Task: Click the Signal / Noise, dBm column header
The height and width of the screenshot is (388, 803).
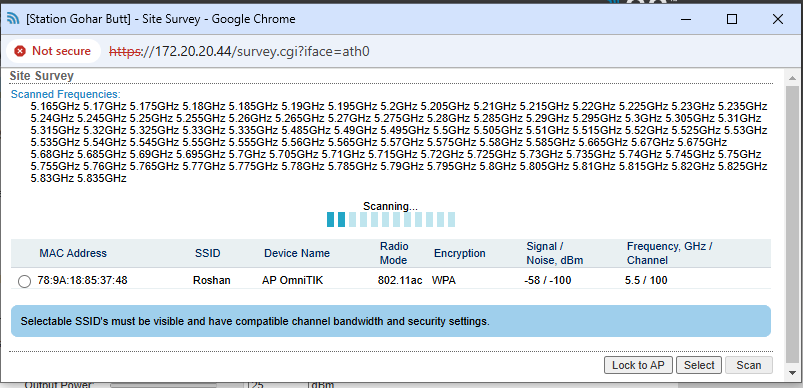Action: pyautogui.click(x=554, y=253)
